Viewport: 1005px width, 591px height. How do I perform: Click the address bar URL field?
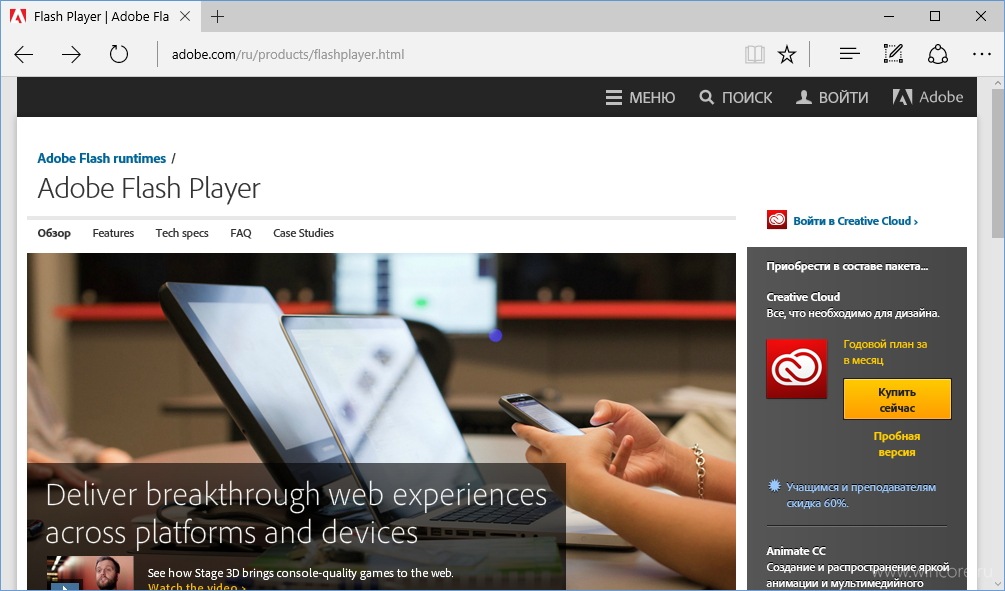click(449, 54)
